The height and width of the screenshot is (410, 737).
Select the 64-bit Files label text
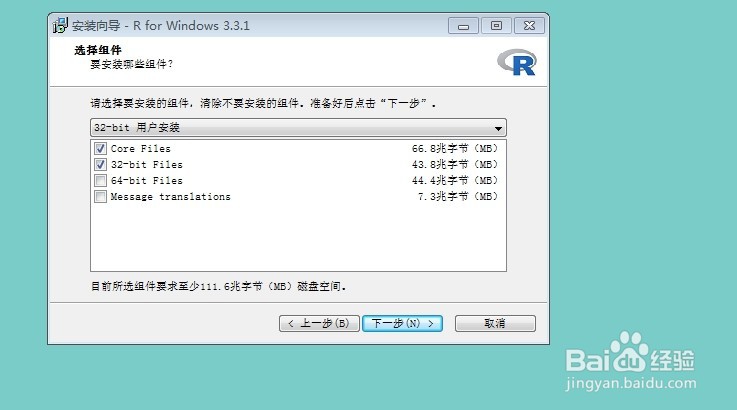[147, 181]
